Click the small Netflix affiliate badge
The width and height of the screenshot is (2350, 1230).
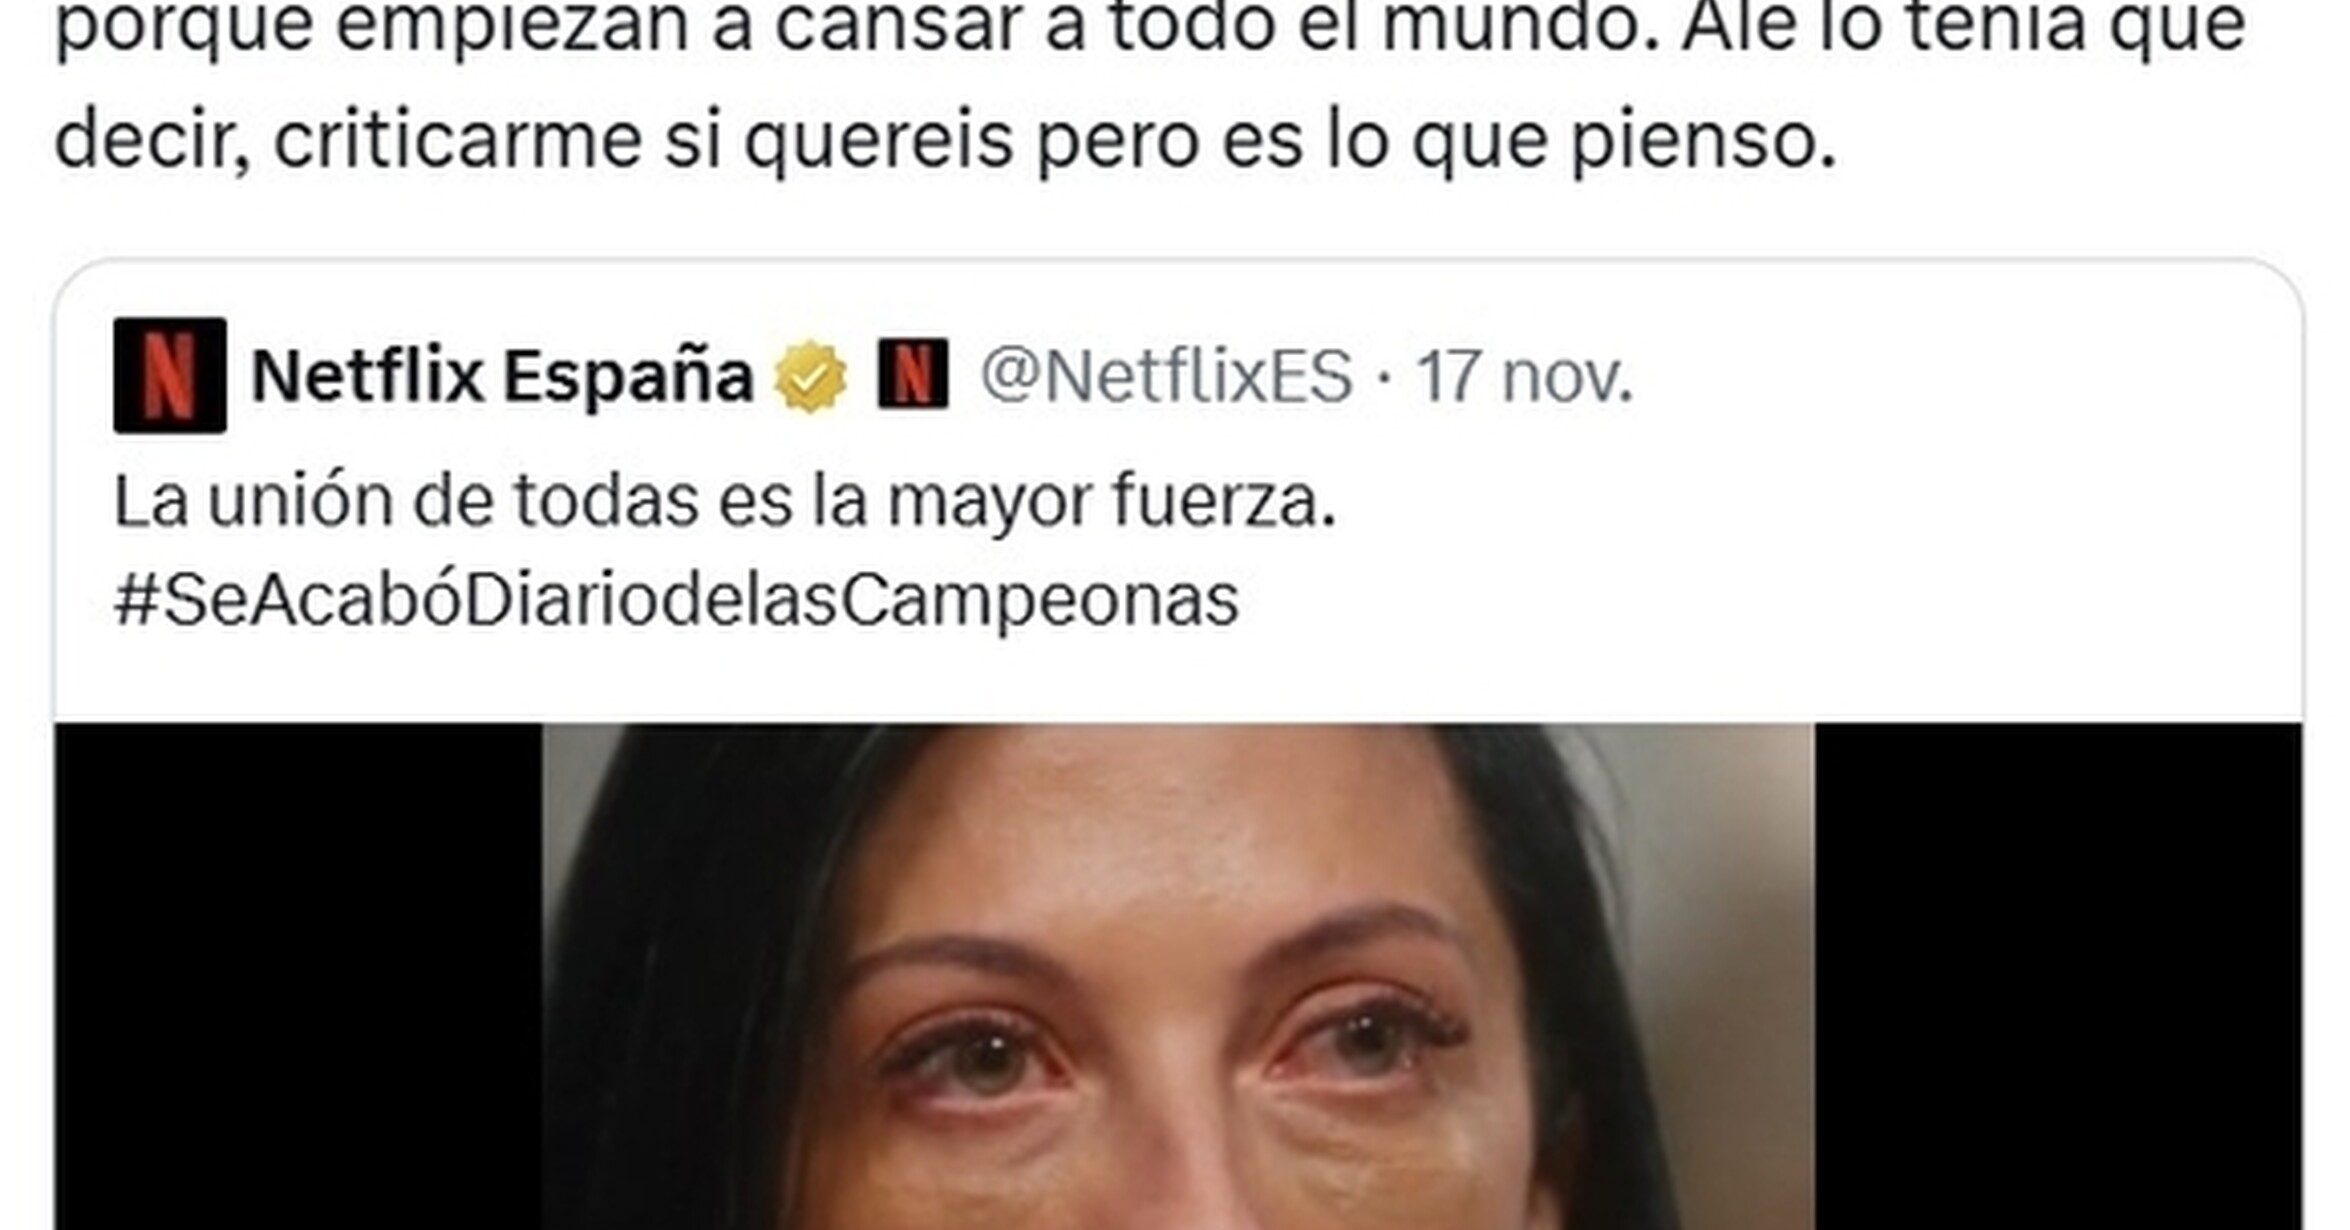click(x=912, y=373)
